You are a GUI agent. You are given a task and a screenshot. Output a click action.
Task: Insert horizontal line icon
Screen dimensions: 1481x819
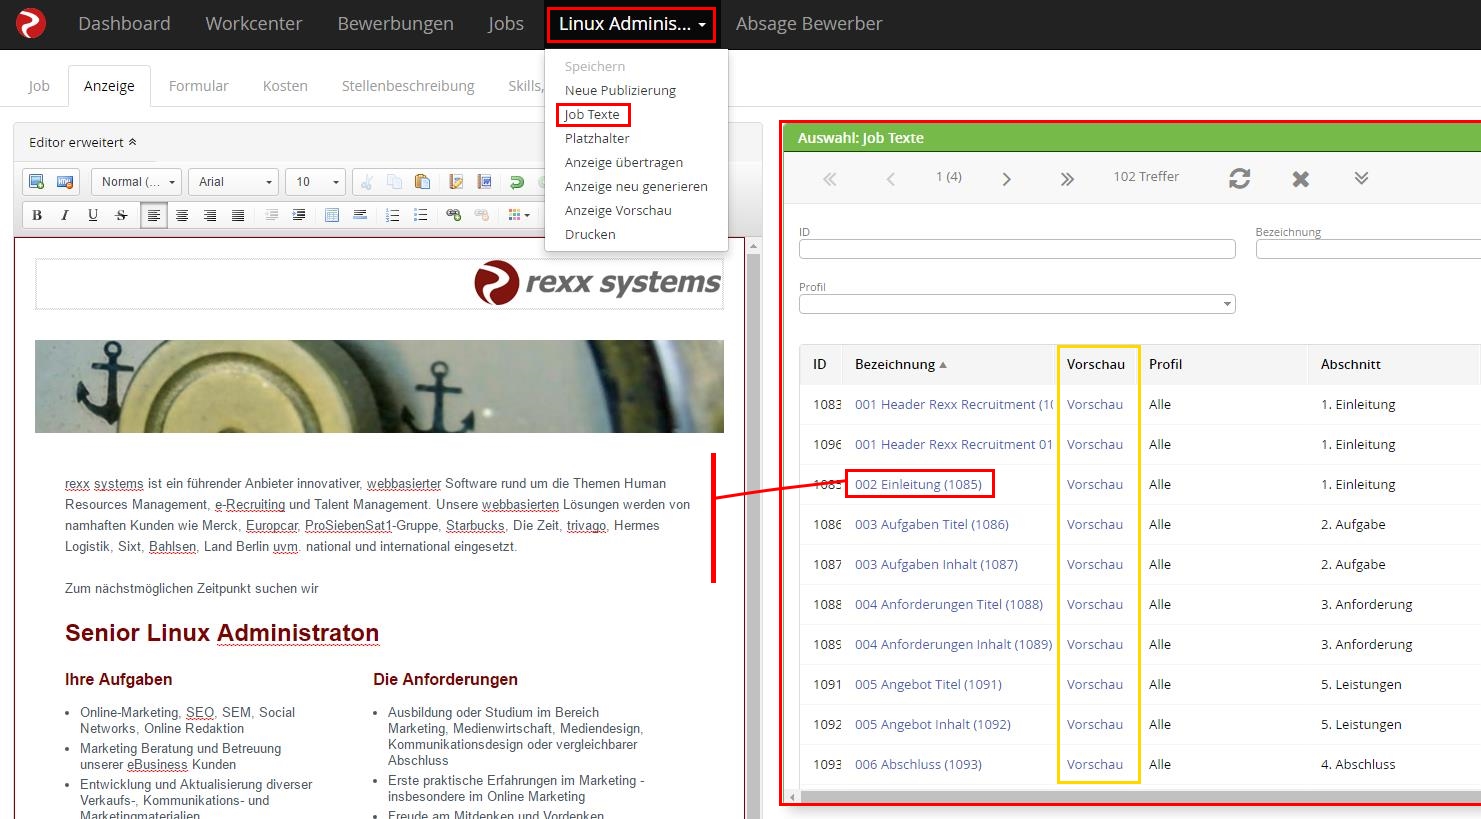pyautogui.click(x=360, y=215)
